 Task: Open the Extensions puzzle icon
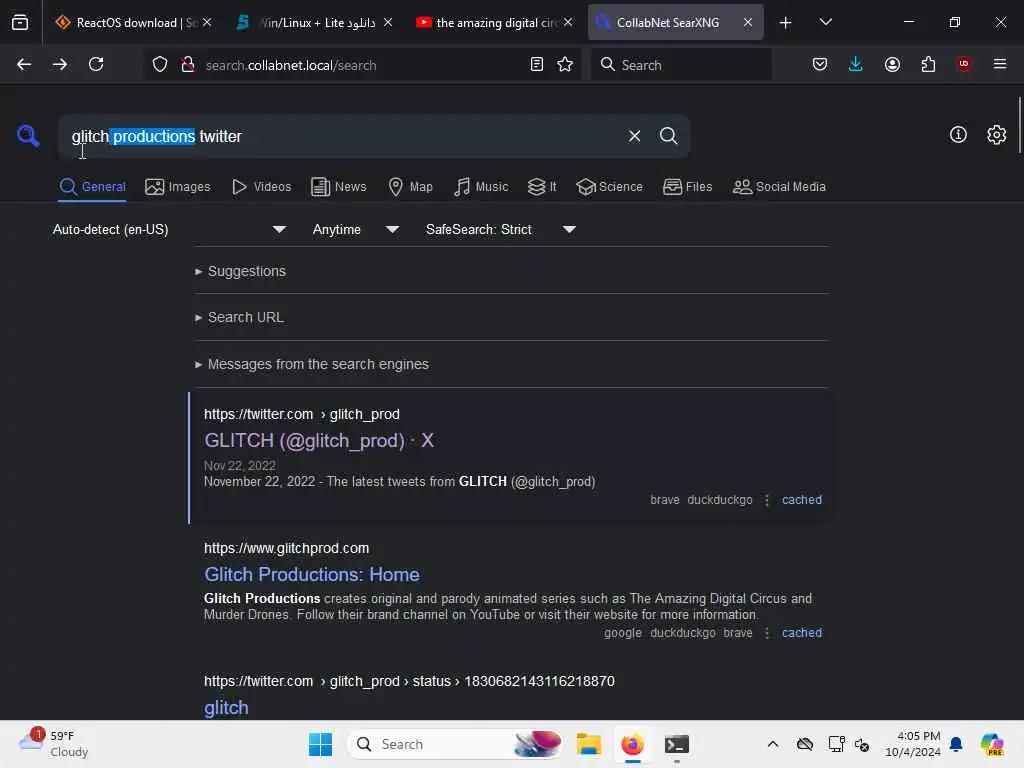pos(928,64)
